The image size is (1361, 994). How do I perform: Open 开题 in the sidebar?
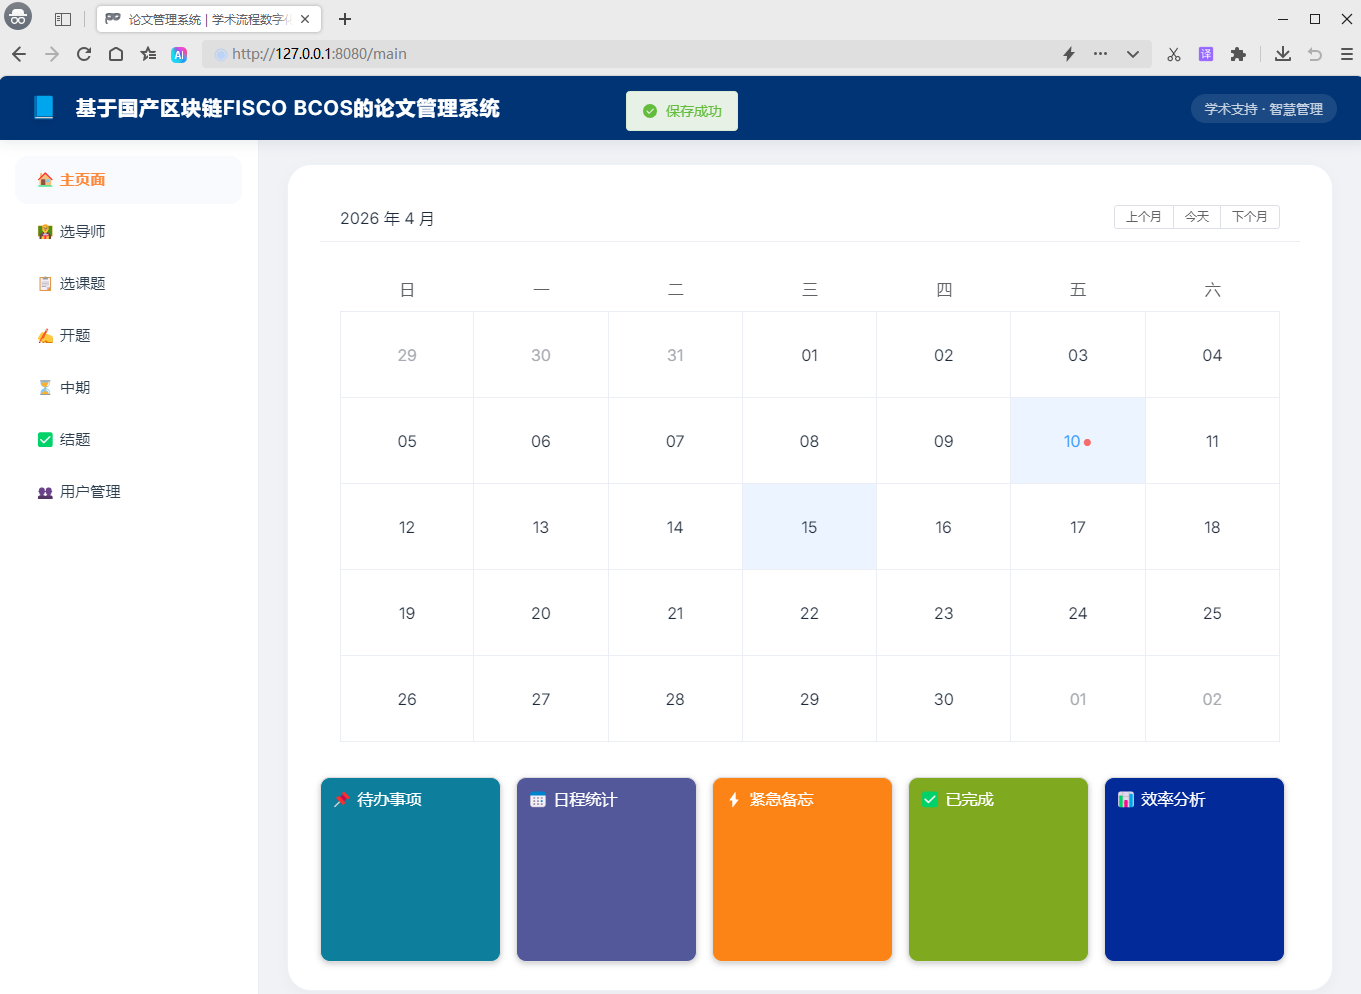coord(128,336)
